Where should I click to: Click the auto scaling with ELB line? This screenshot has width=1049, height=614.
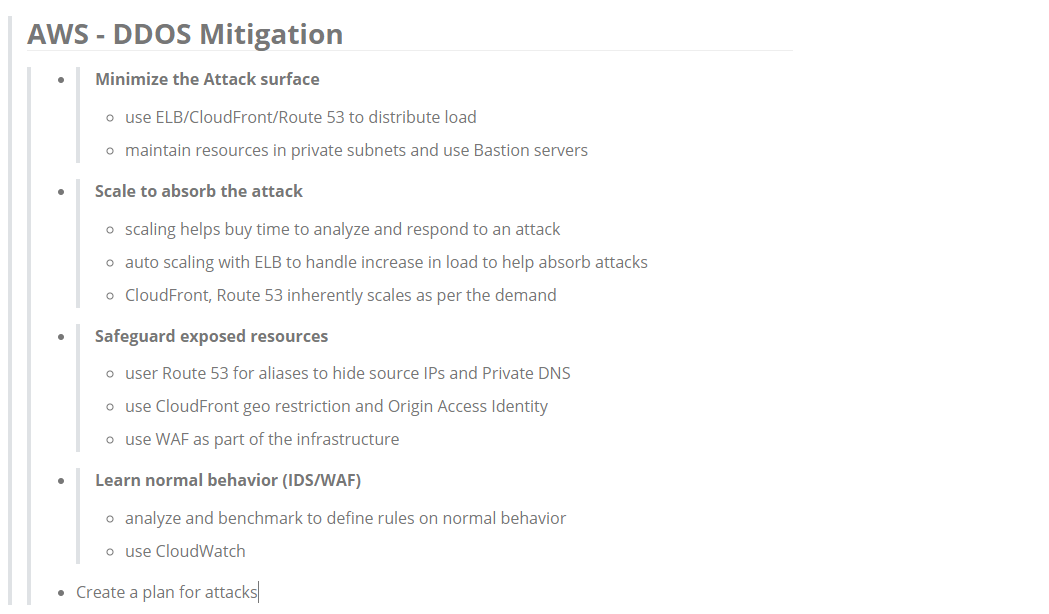pos(386,262)
